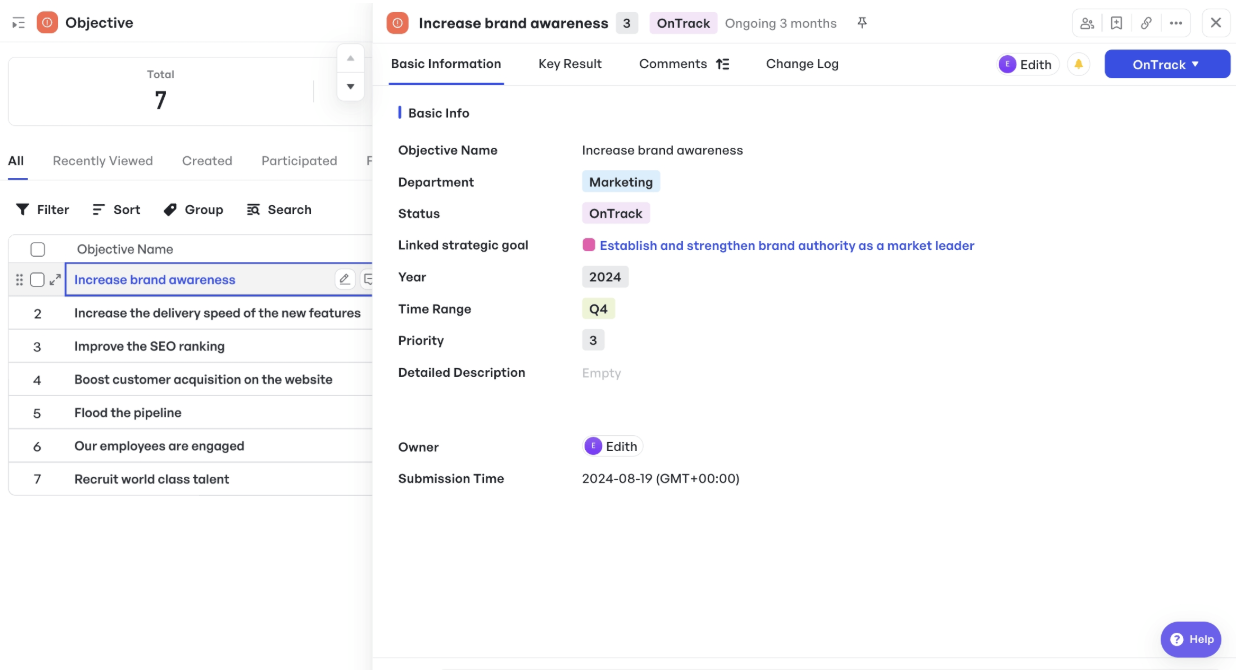Viewport: 1248px width, 670px height.
Task: Open the Increase brand awareness objective link
Action: click(x=155, y=280)
